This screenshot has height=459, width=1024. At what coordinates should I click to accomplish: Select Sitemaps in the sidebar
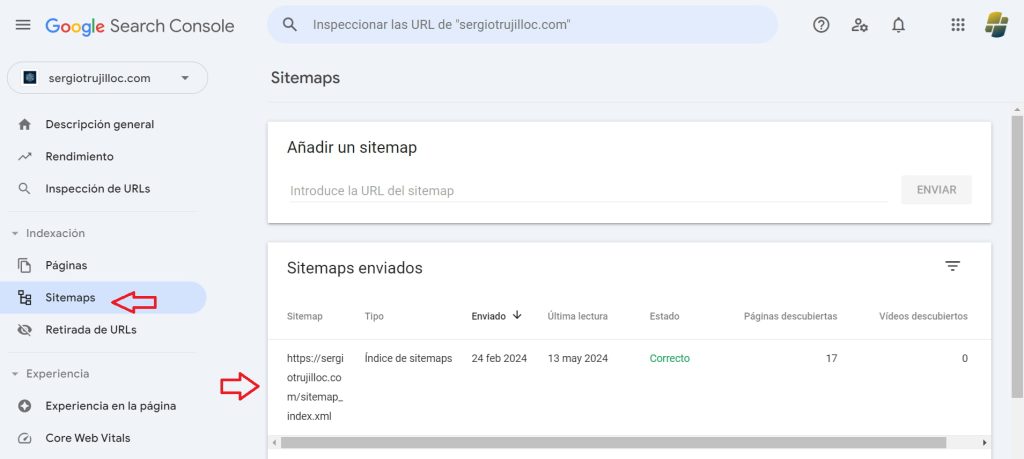click(104, 298)
